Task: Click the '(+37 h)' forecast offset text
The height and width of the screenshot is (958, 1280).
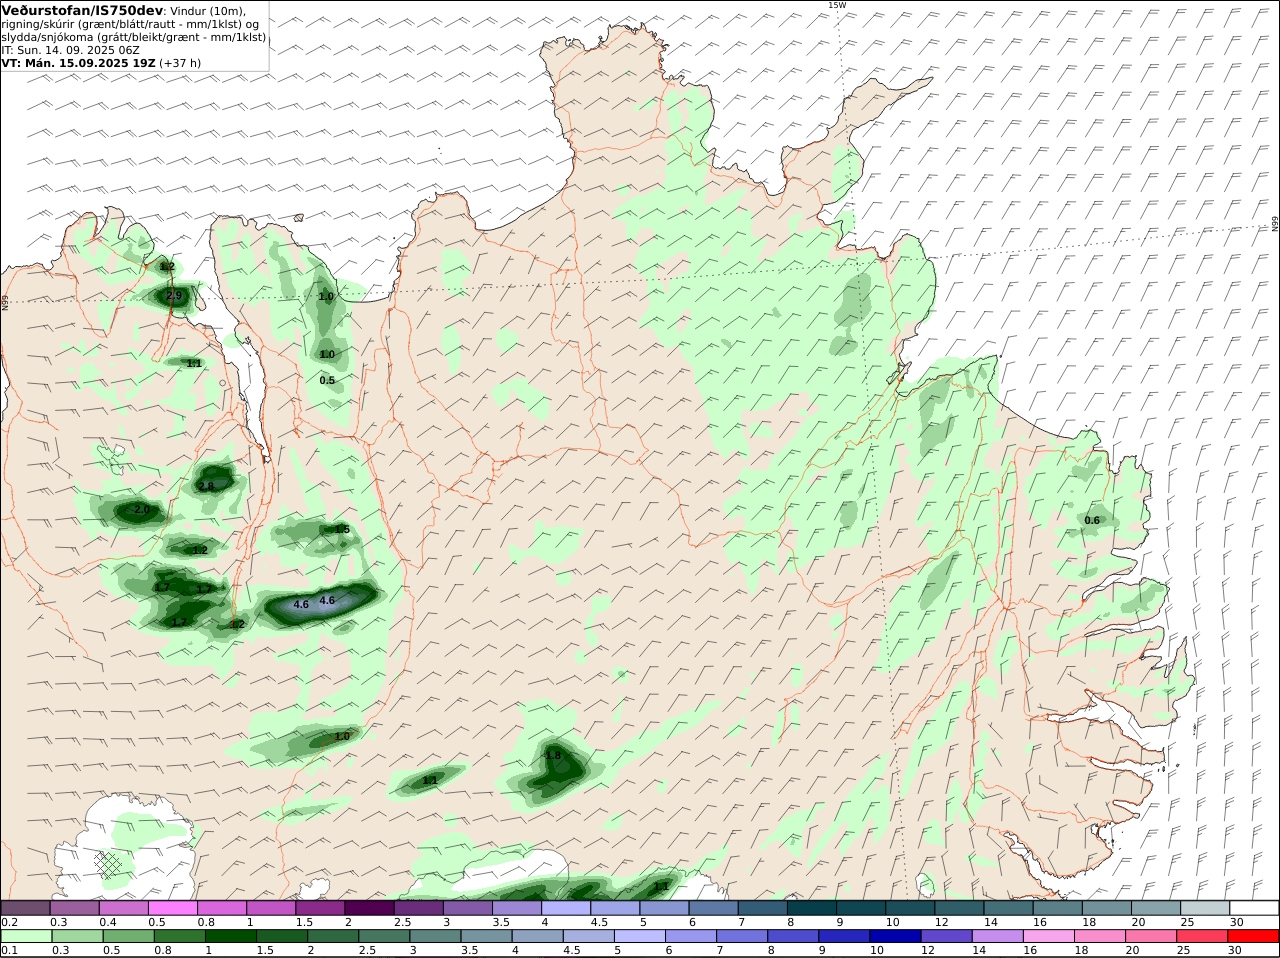Action: [180, 63]
